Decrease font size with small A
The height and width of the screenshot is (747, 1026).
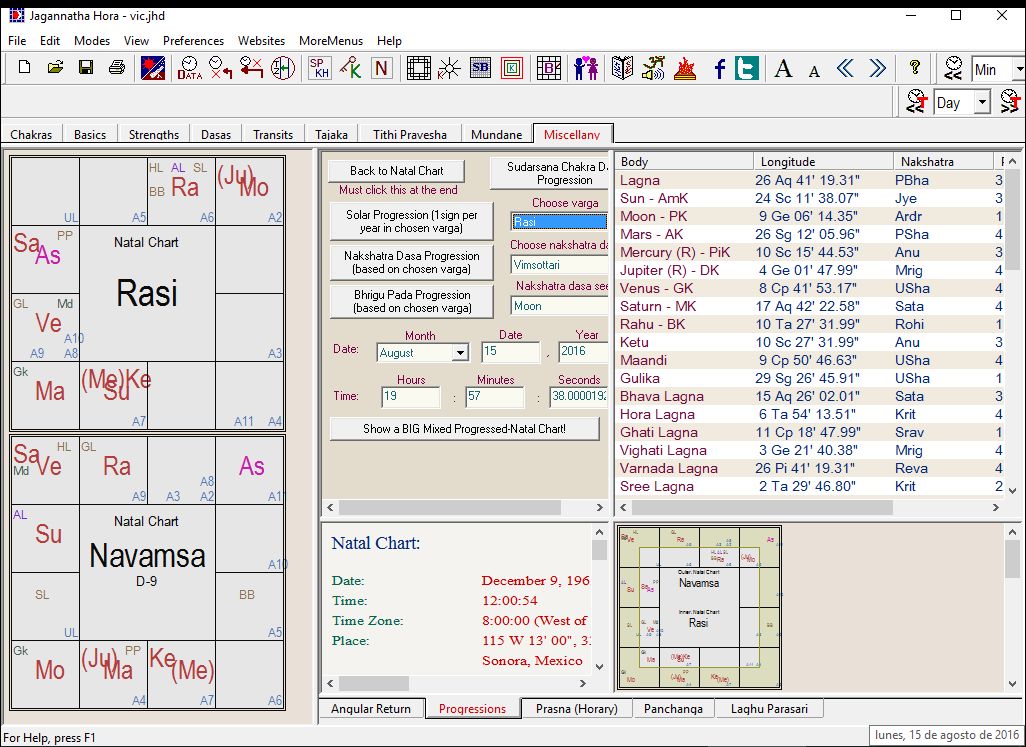tap(814, 70)
